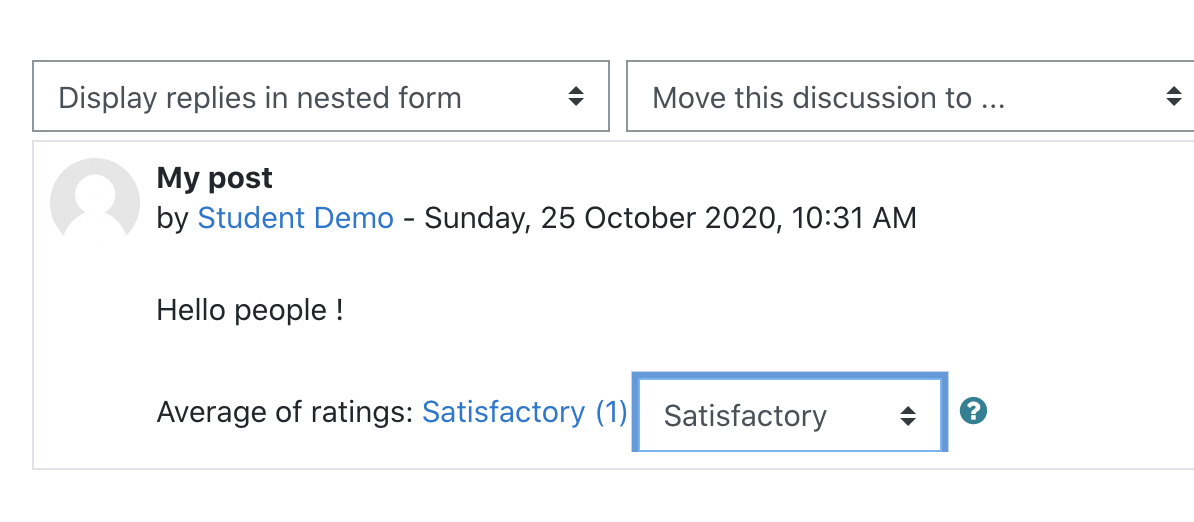Click the 10:31 AM time text
1194x522 pixels.
854,218
